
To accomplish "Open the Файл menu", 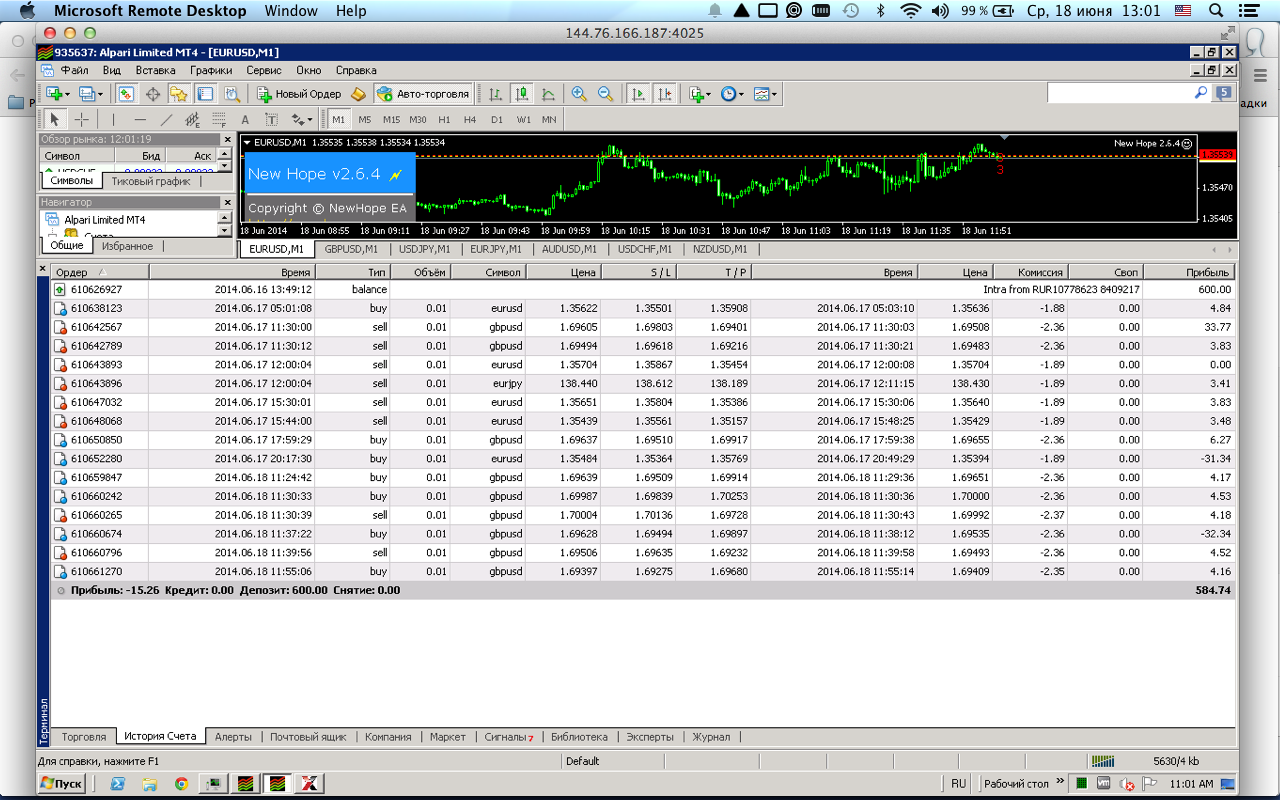I will pyautogui.click(x=74, y=70).
